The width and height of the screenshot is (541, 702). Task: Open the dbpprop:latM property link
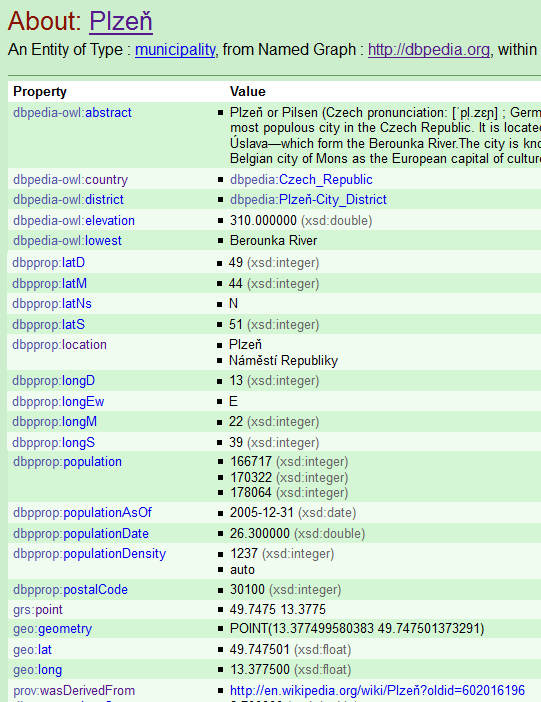(50, 284)
